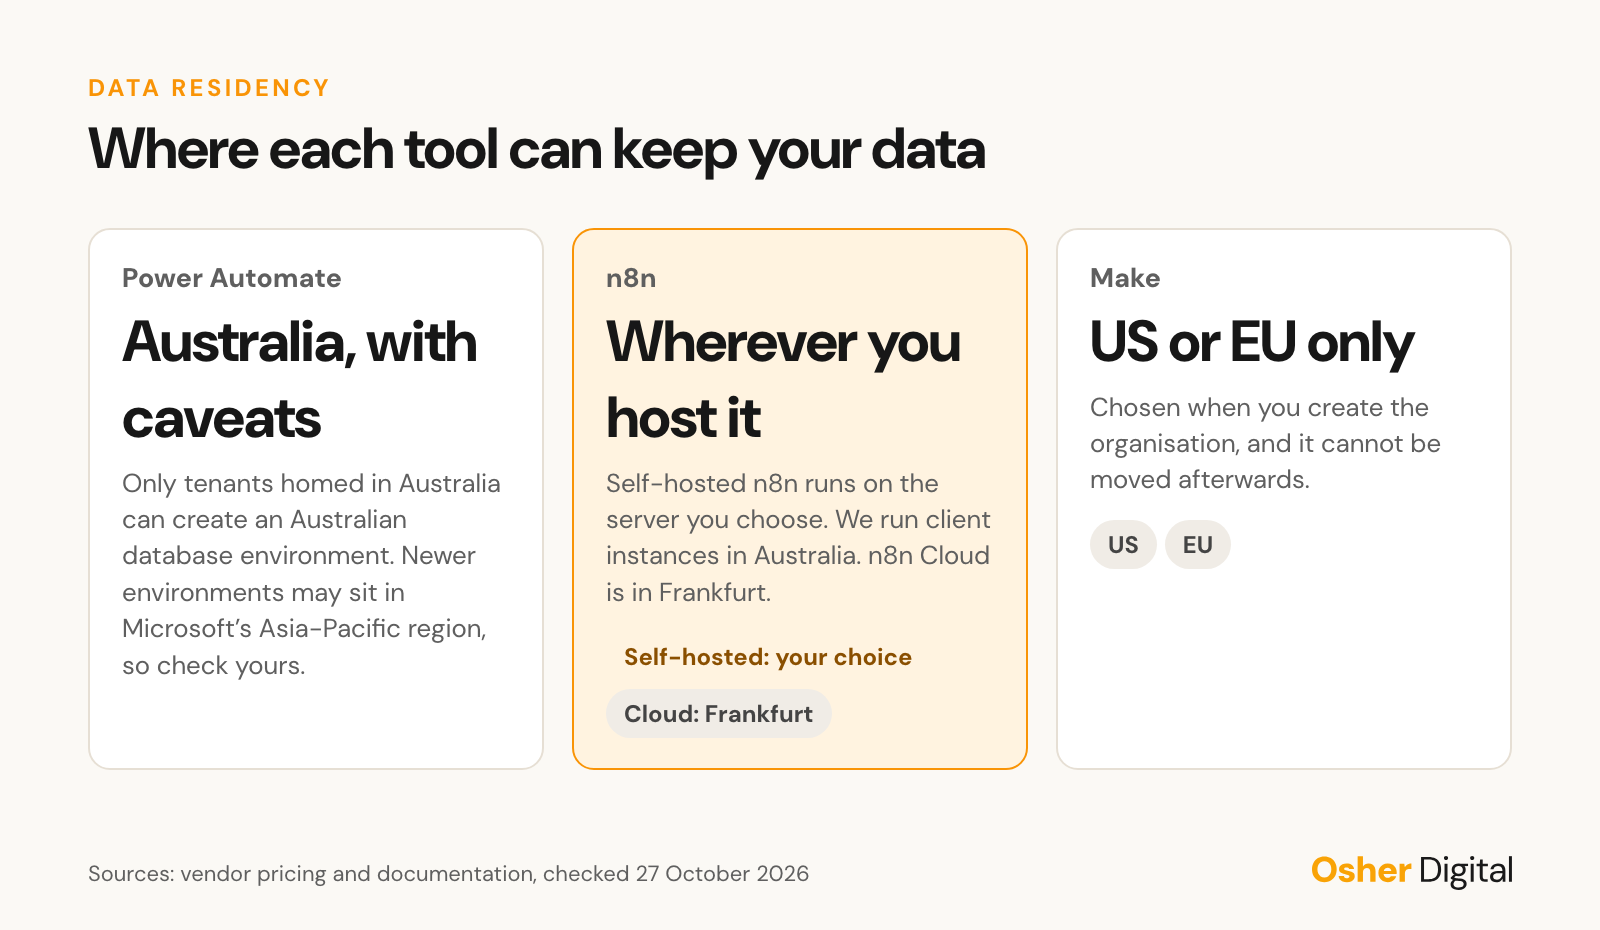Viewport: 1600px width, 930px height.
Task: Select the 'Wherever you host it' headline
Action: pos(783,380)
